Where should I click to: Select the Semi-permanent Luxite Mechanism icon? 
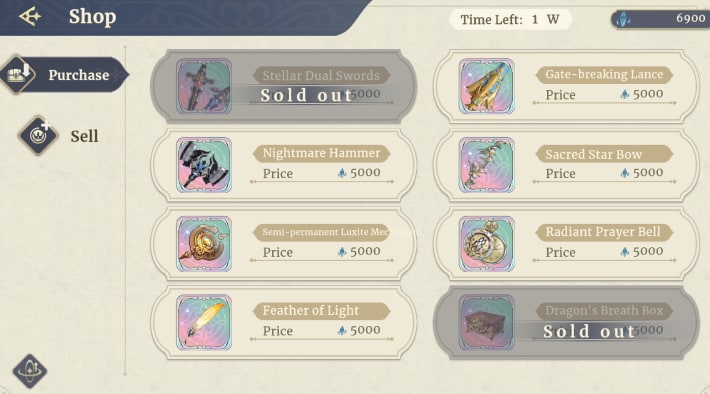(x=204, y=244)
